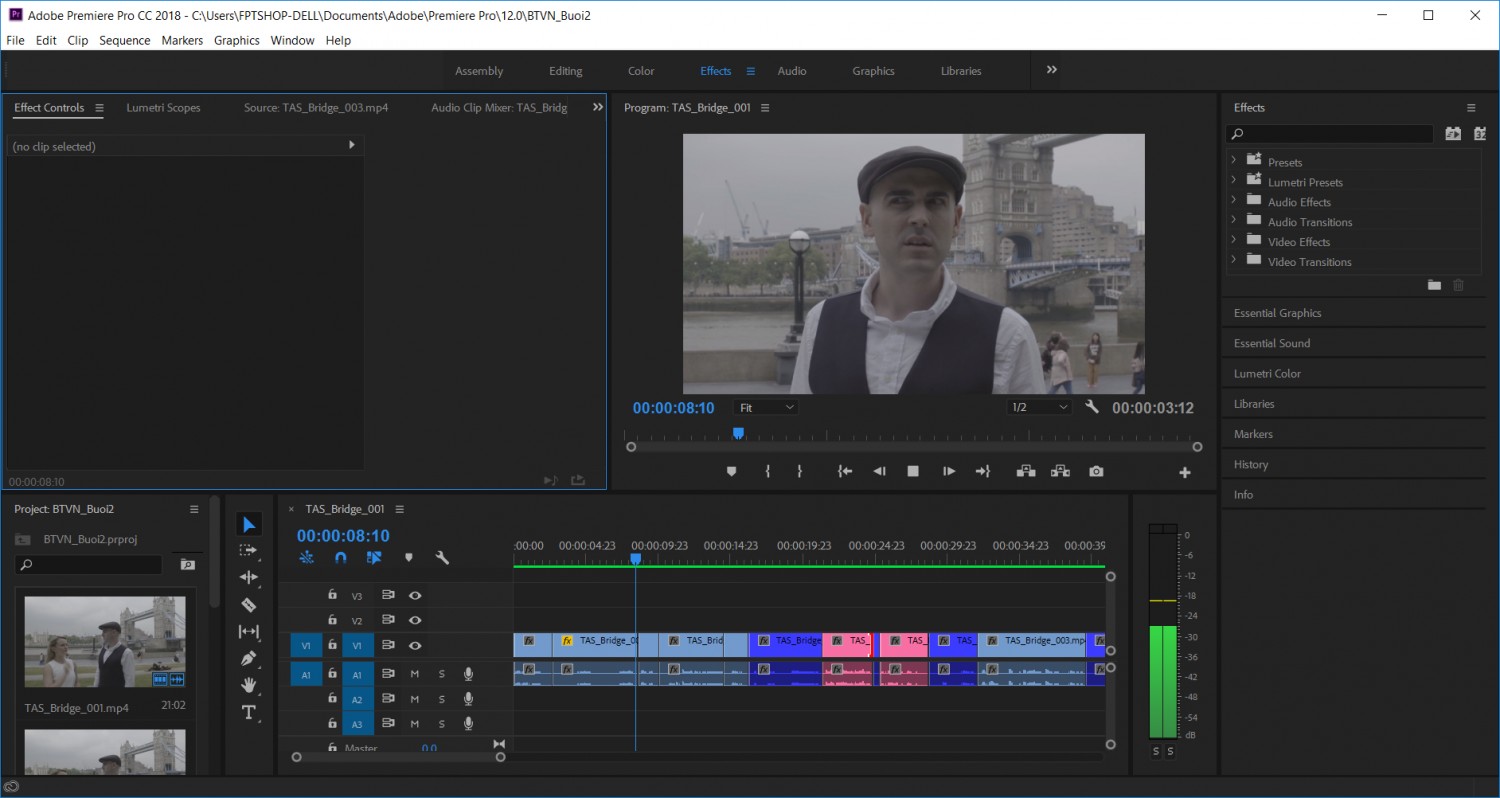Screen dimensions: 1500x798
Task: Open the 1/2 playback resolution dropdown
Action: [1039, 408]
